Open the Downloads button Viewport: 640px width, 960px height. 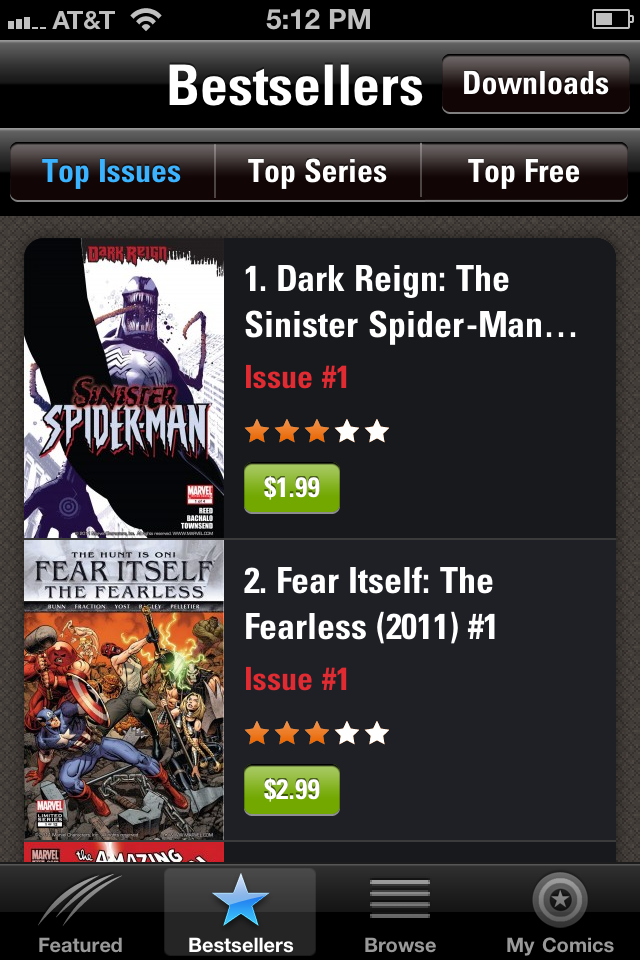(x=536, y=84)
